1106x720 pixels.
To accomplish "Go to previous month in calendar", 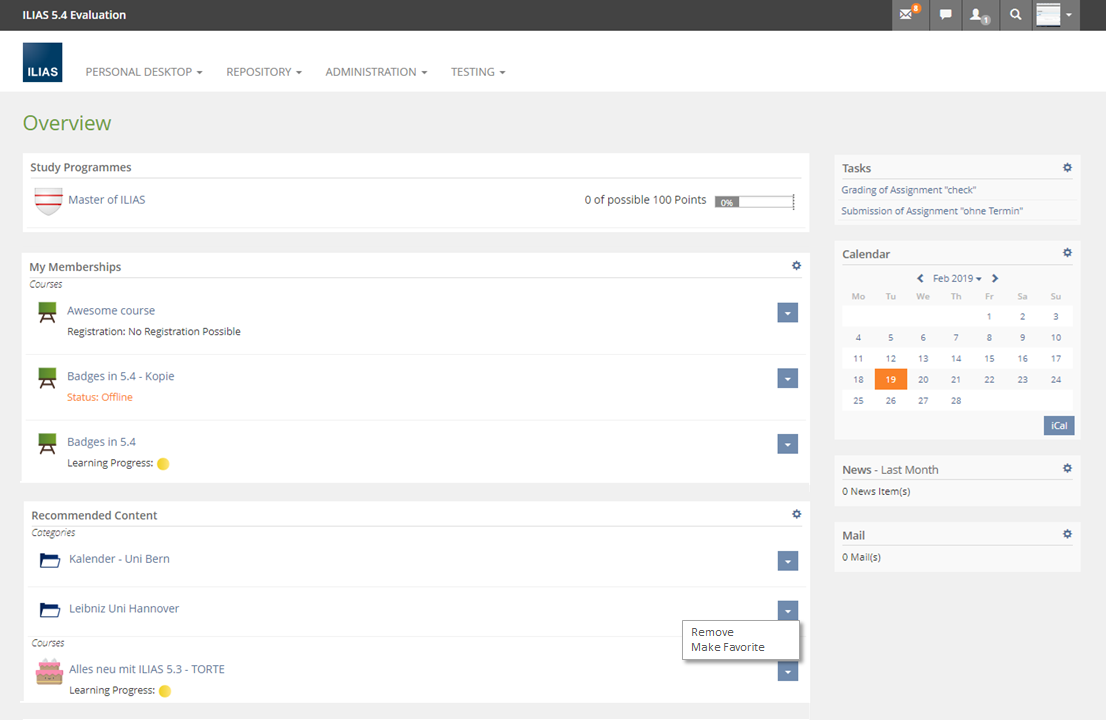I will 921,279.
